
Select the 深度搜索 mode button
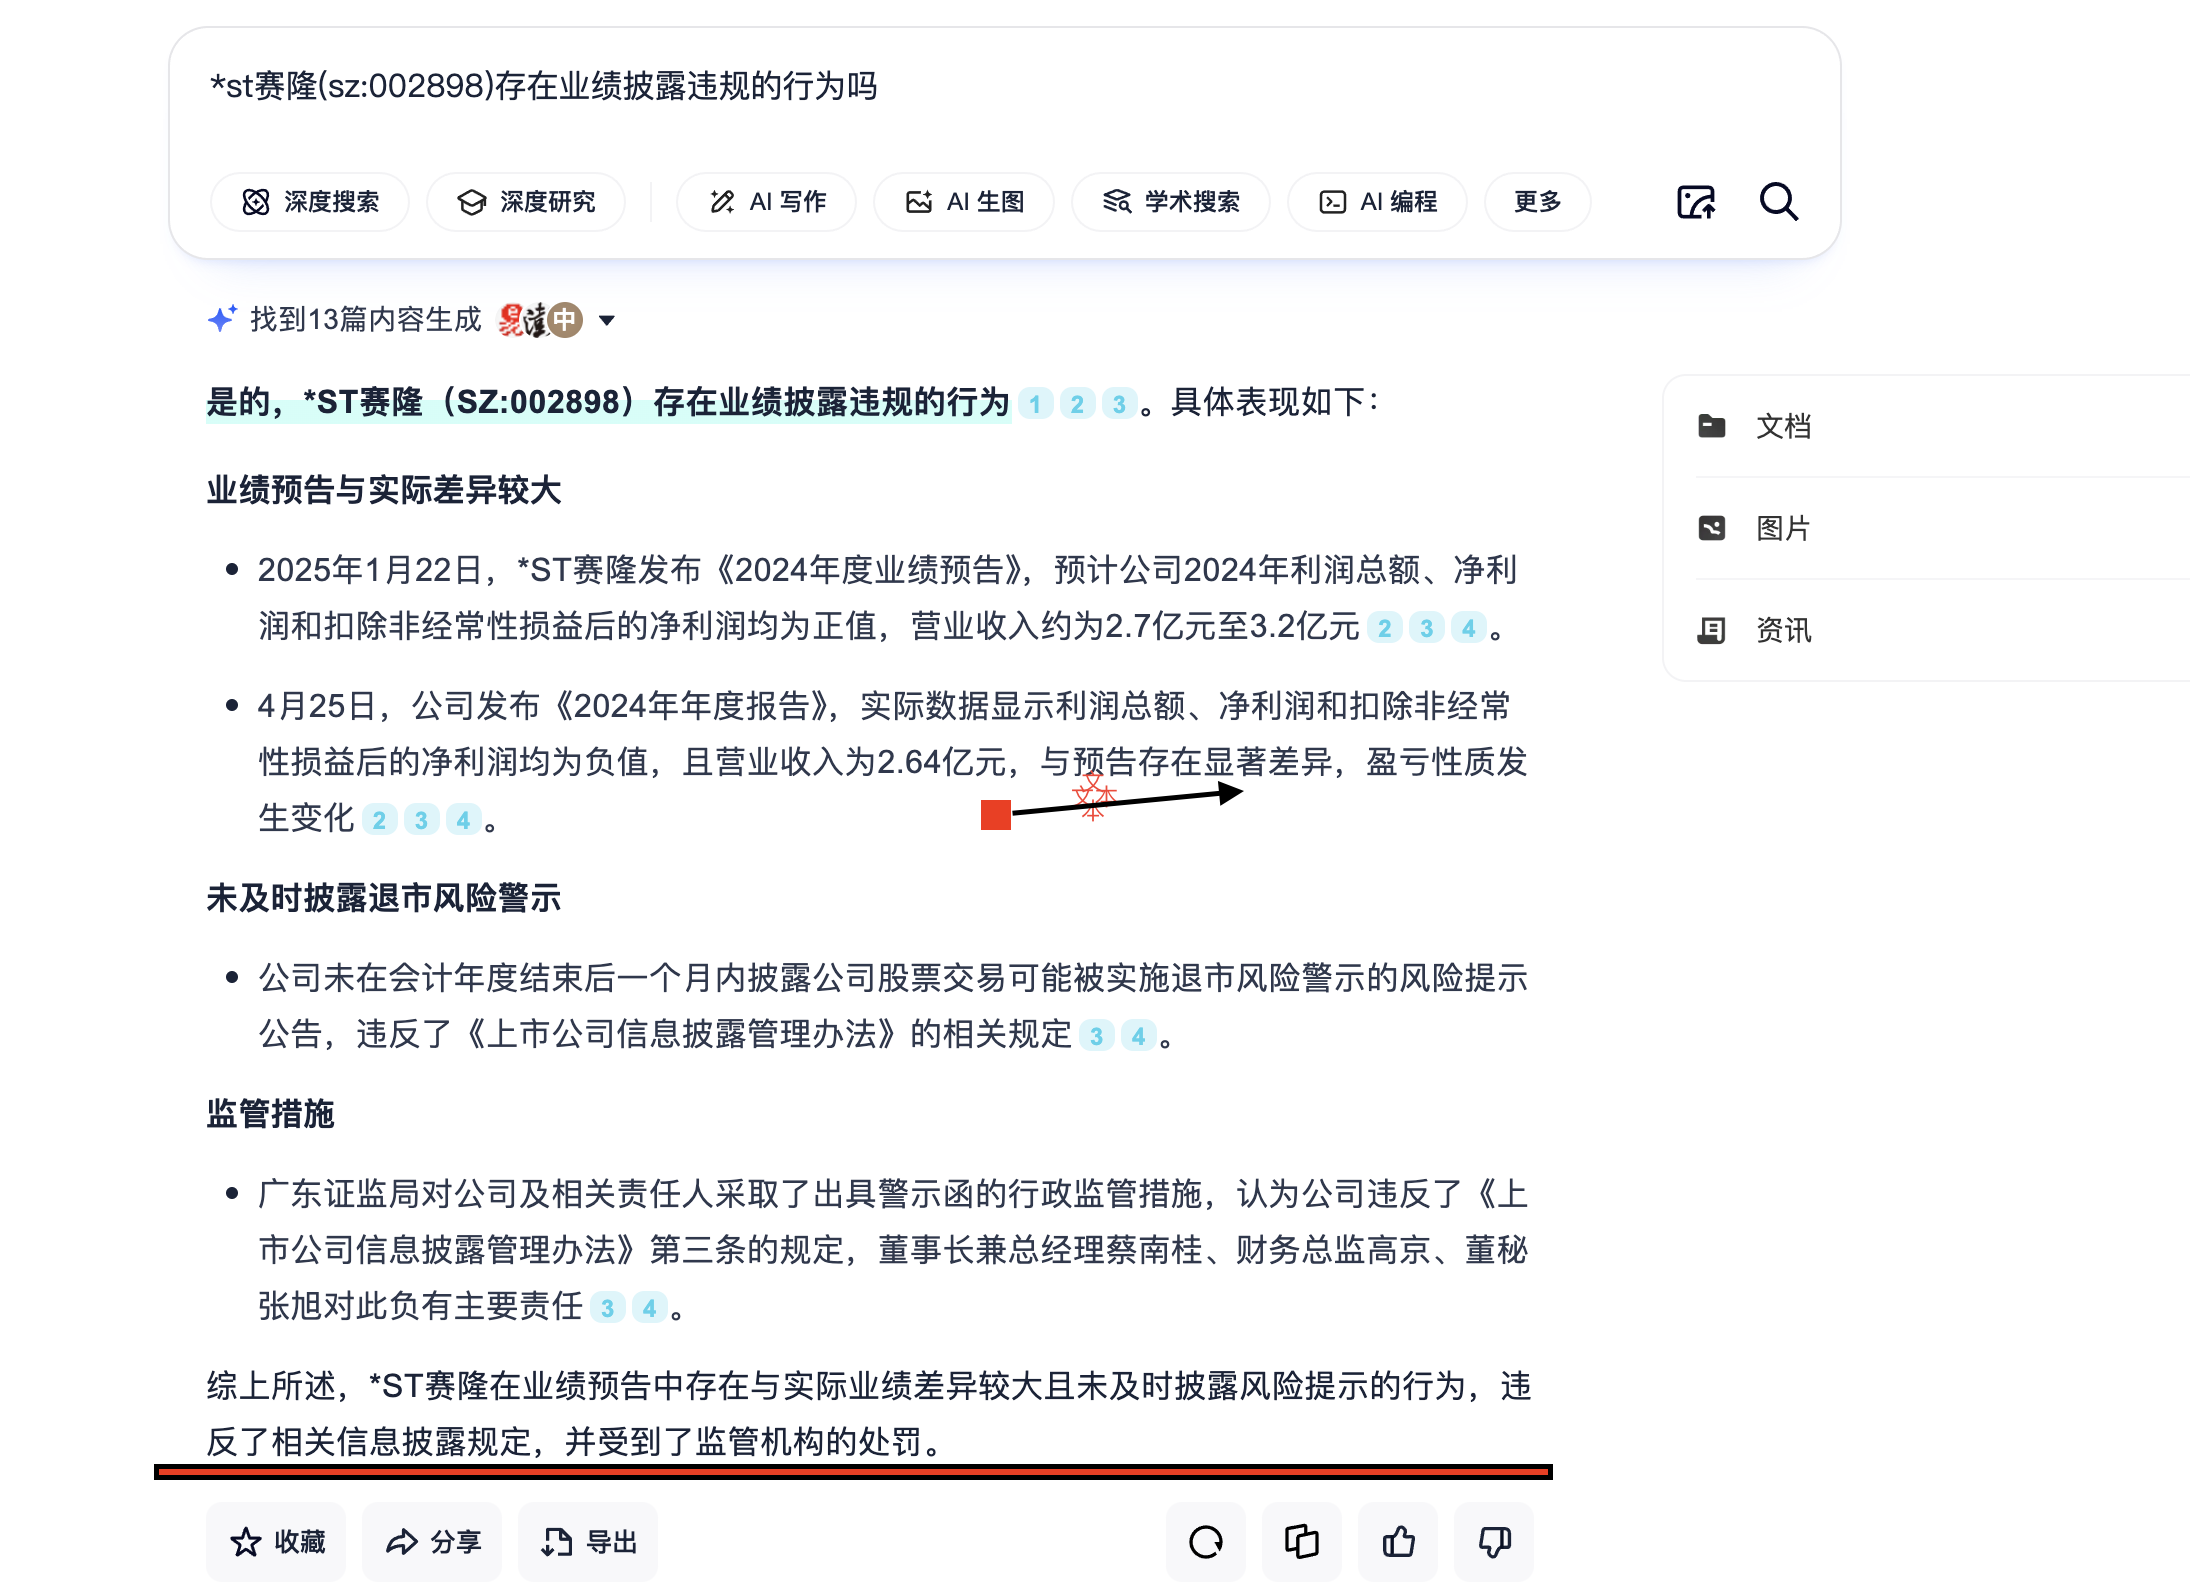310,202
